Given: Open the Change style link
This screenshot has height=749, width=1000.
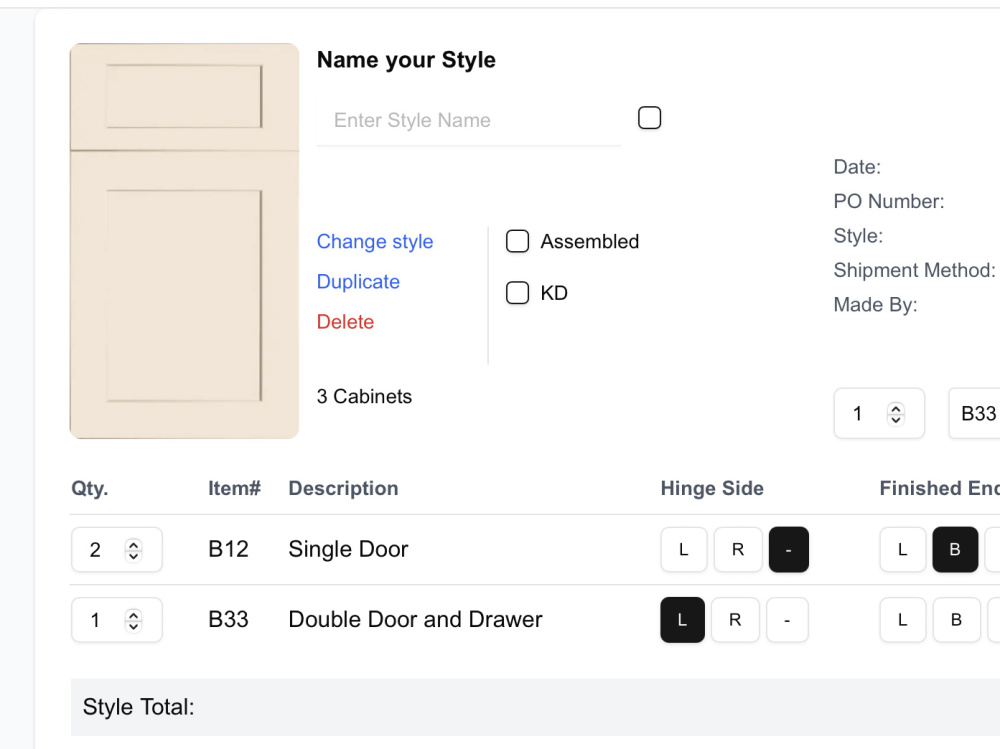Looking at the screenshot, I should point(375,242).
